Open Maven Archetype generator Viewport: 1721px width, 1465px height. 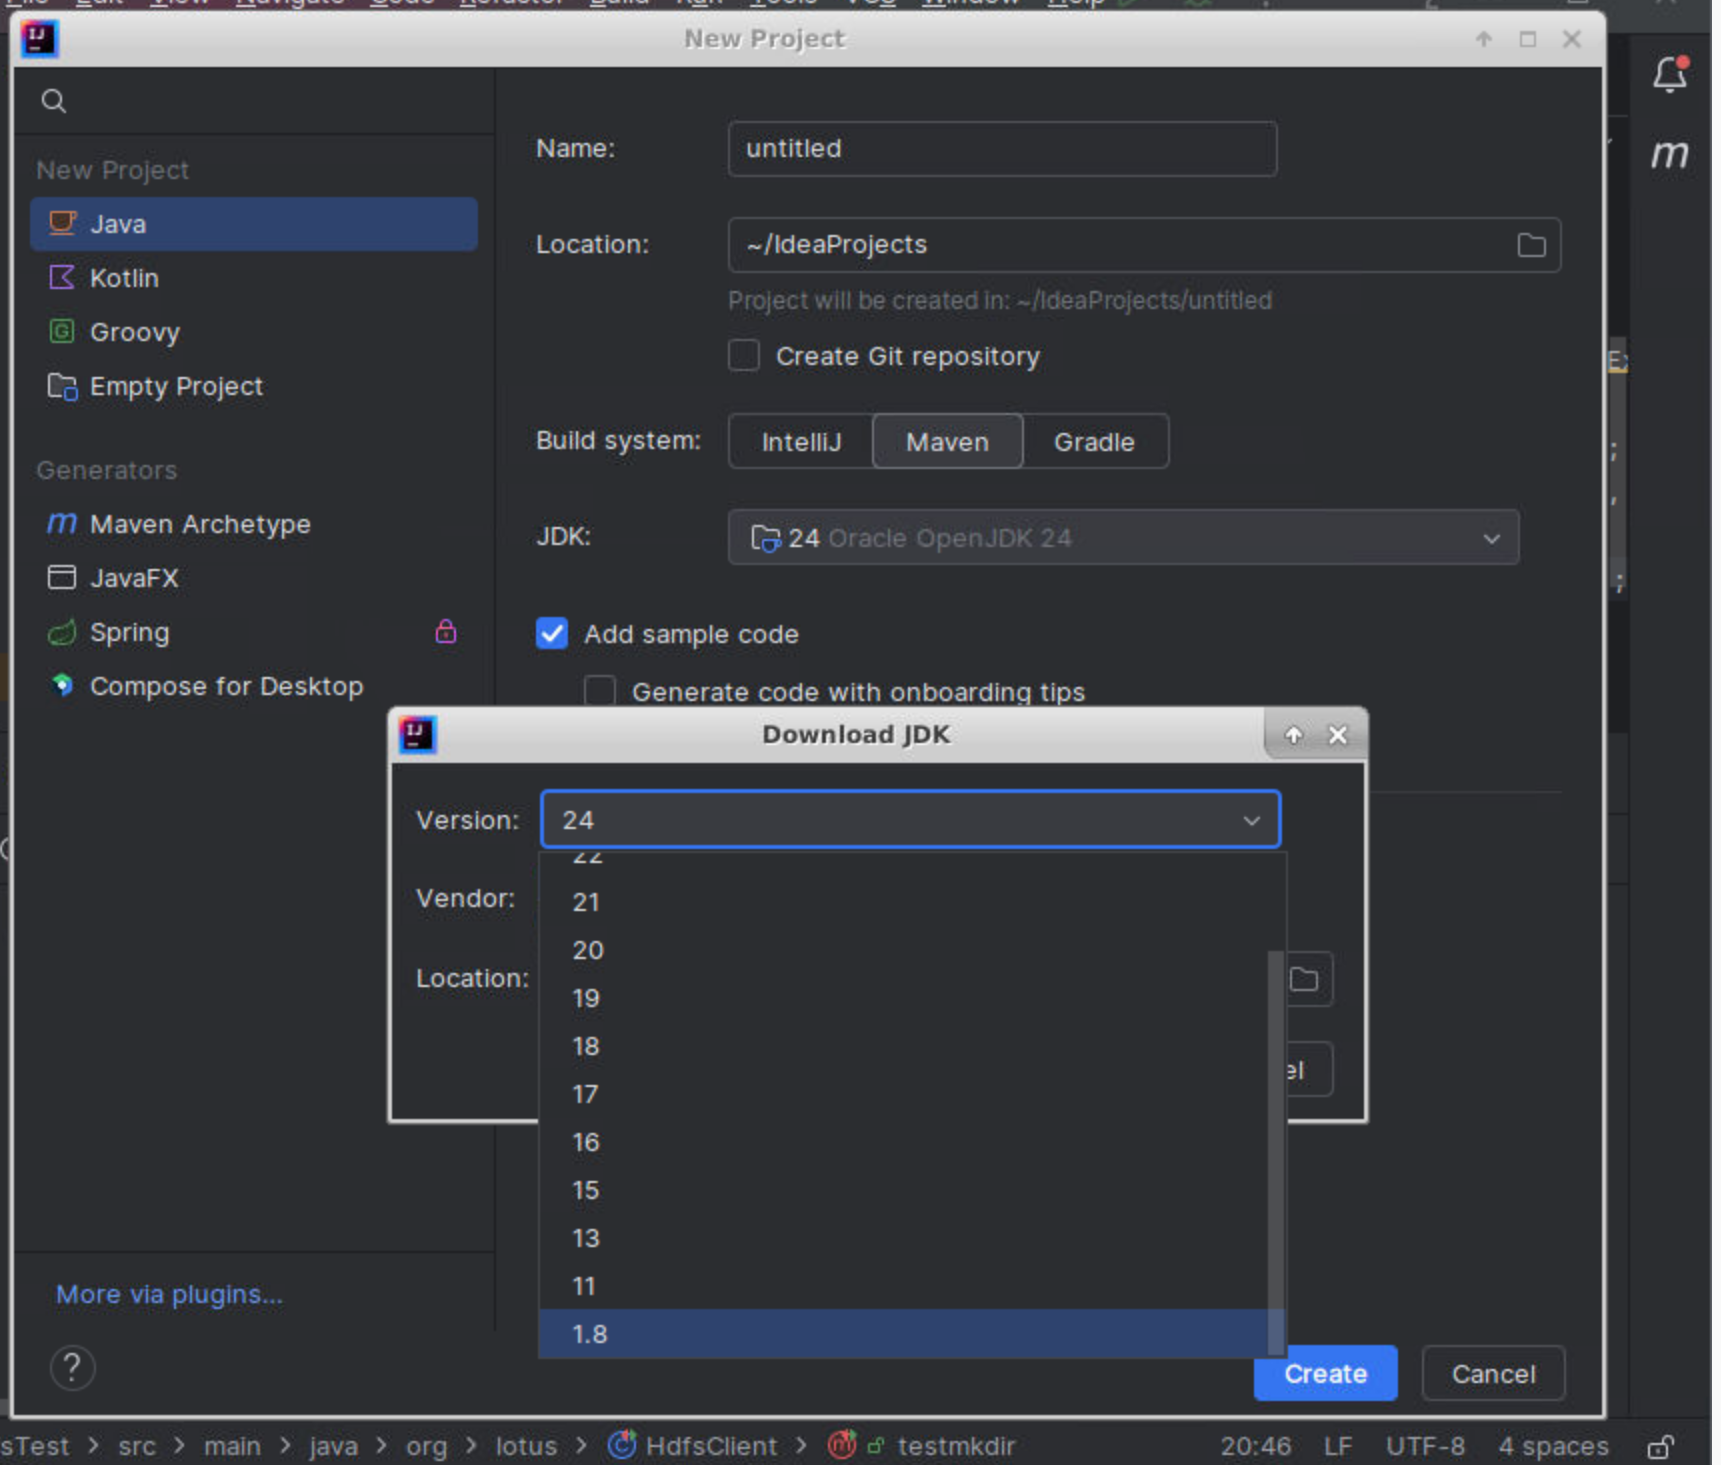coord(254,524)
